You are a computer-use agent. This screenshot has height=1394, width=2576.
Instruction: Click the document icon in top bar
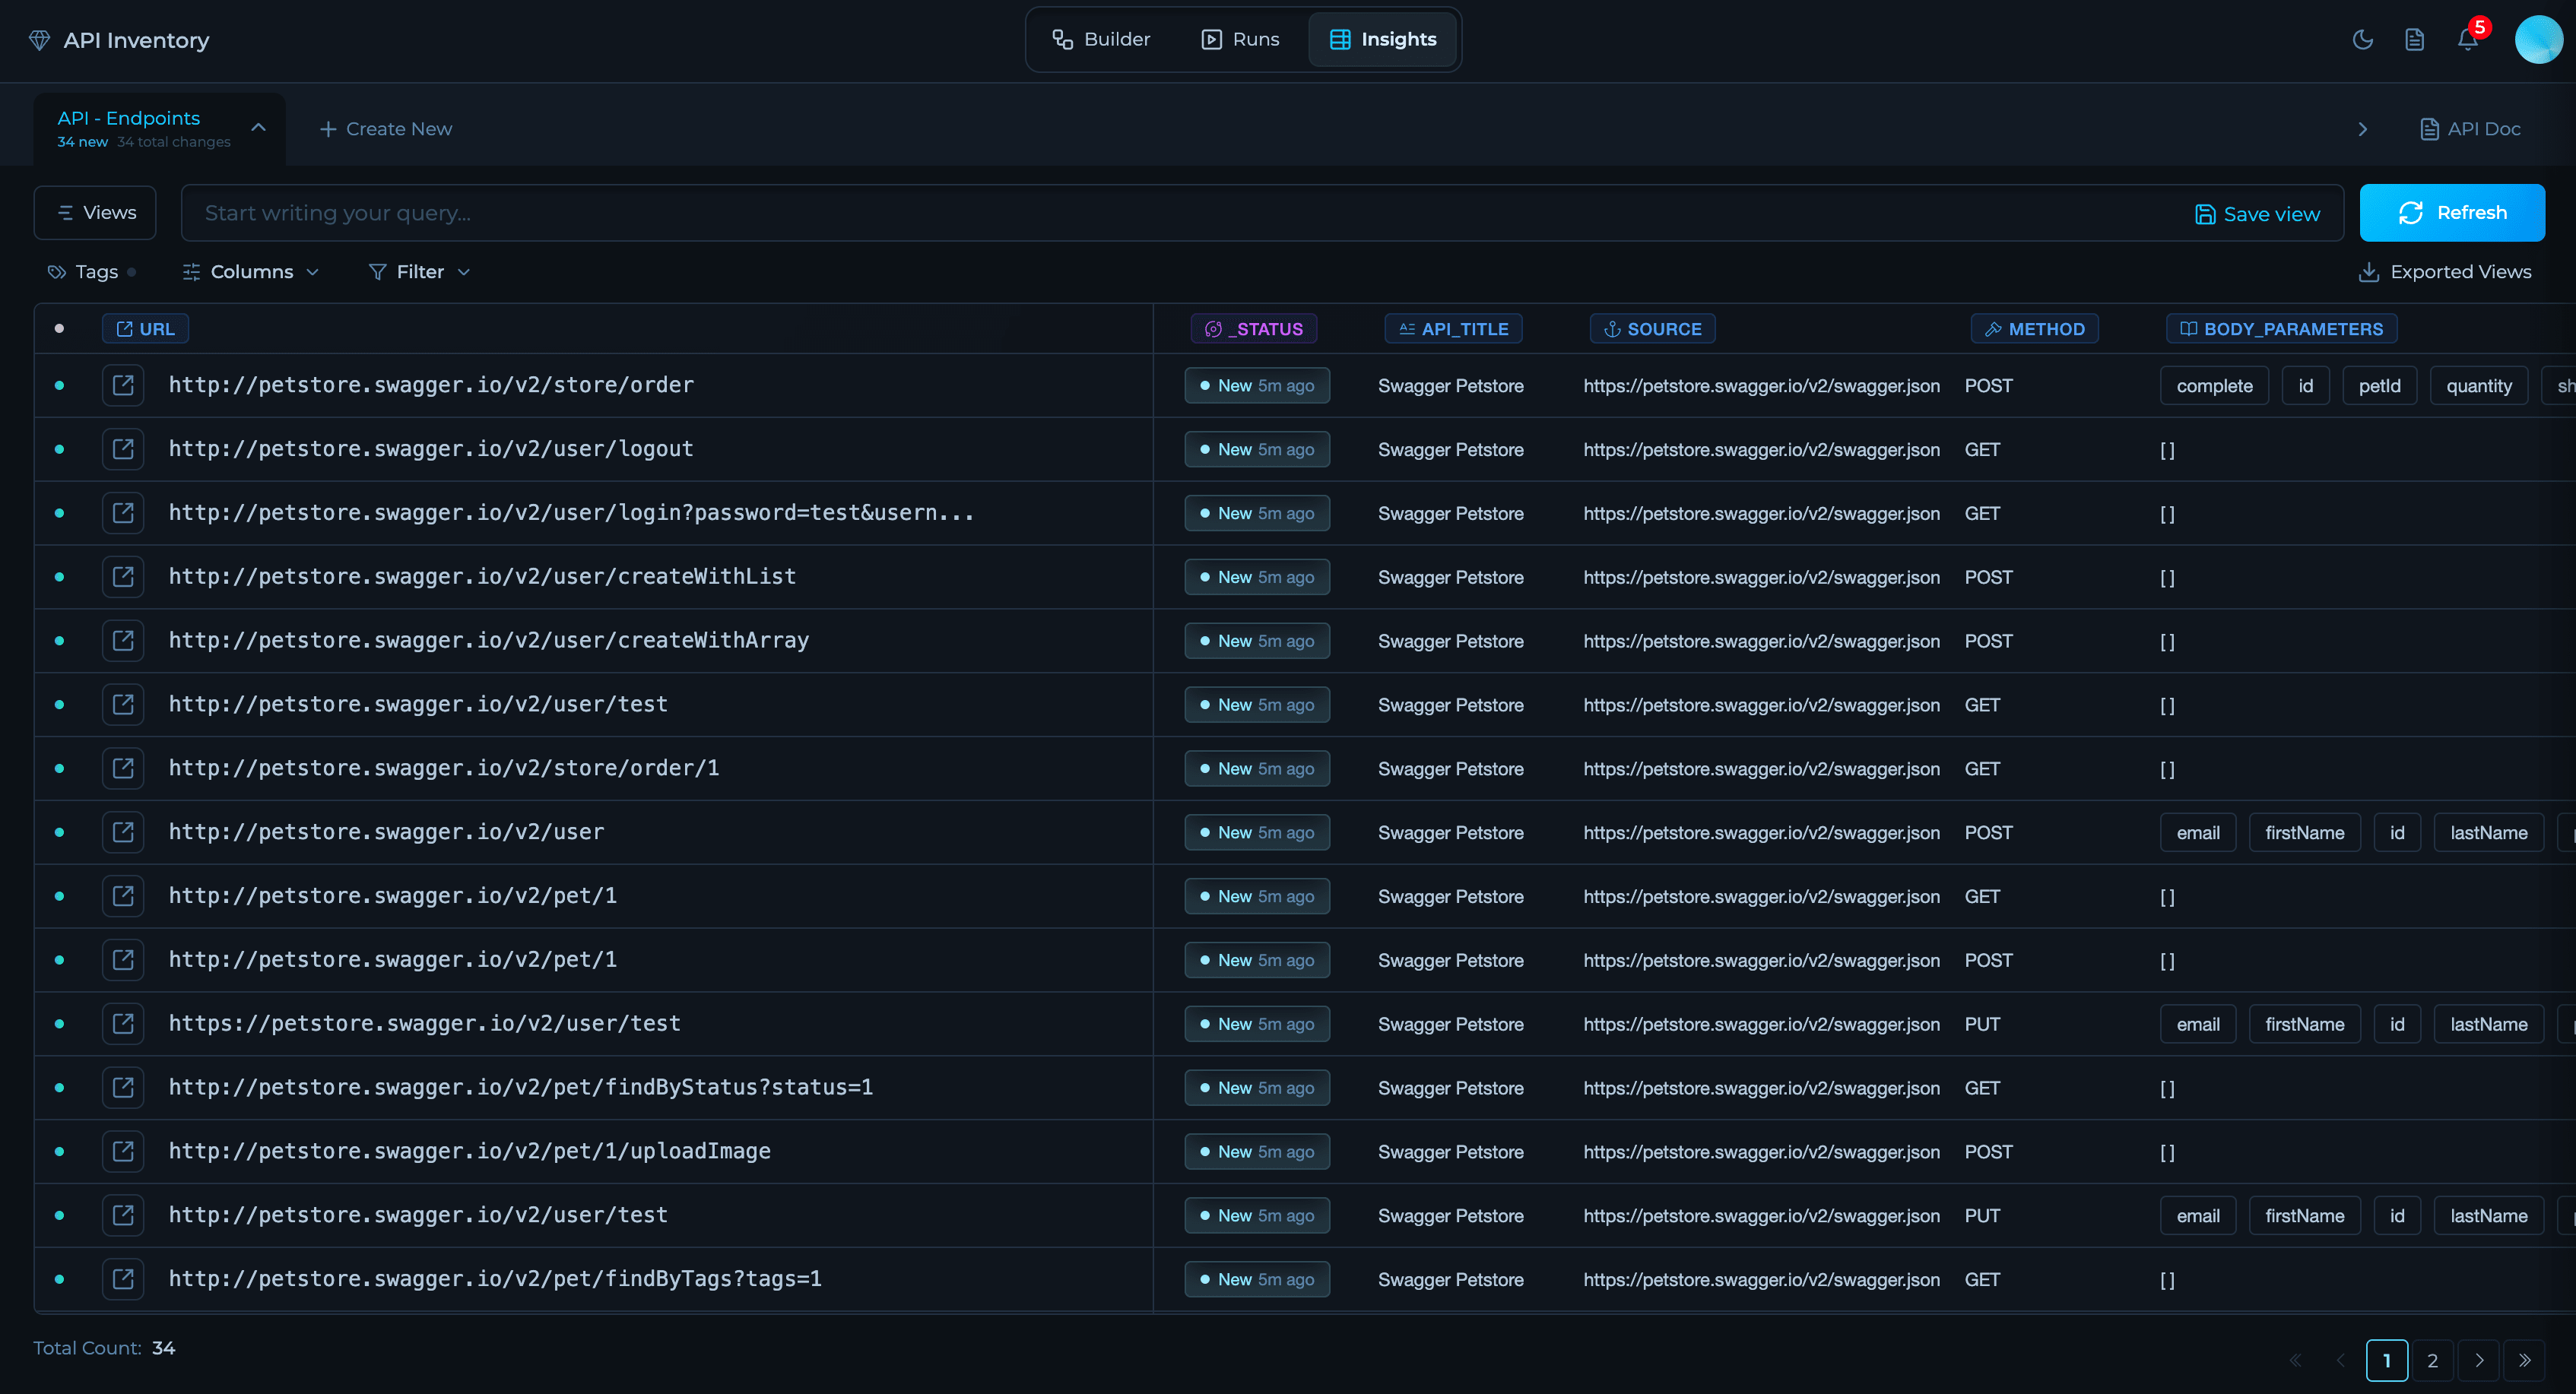[2414, 40]
